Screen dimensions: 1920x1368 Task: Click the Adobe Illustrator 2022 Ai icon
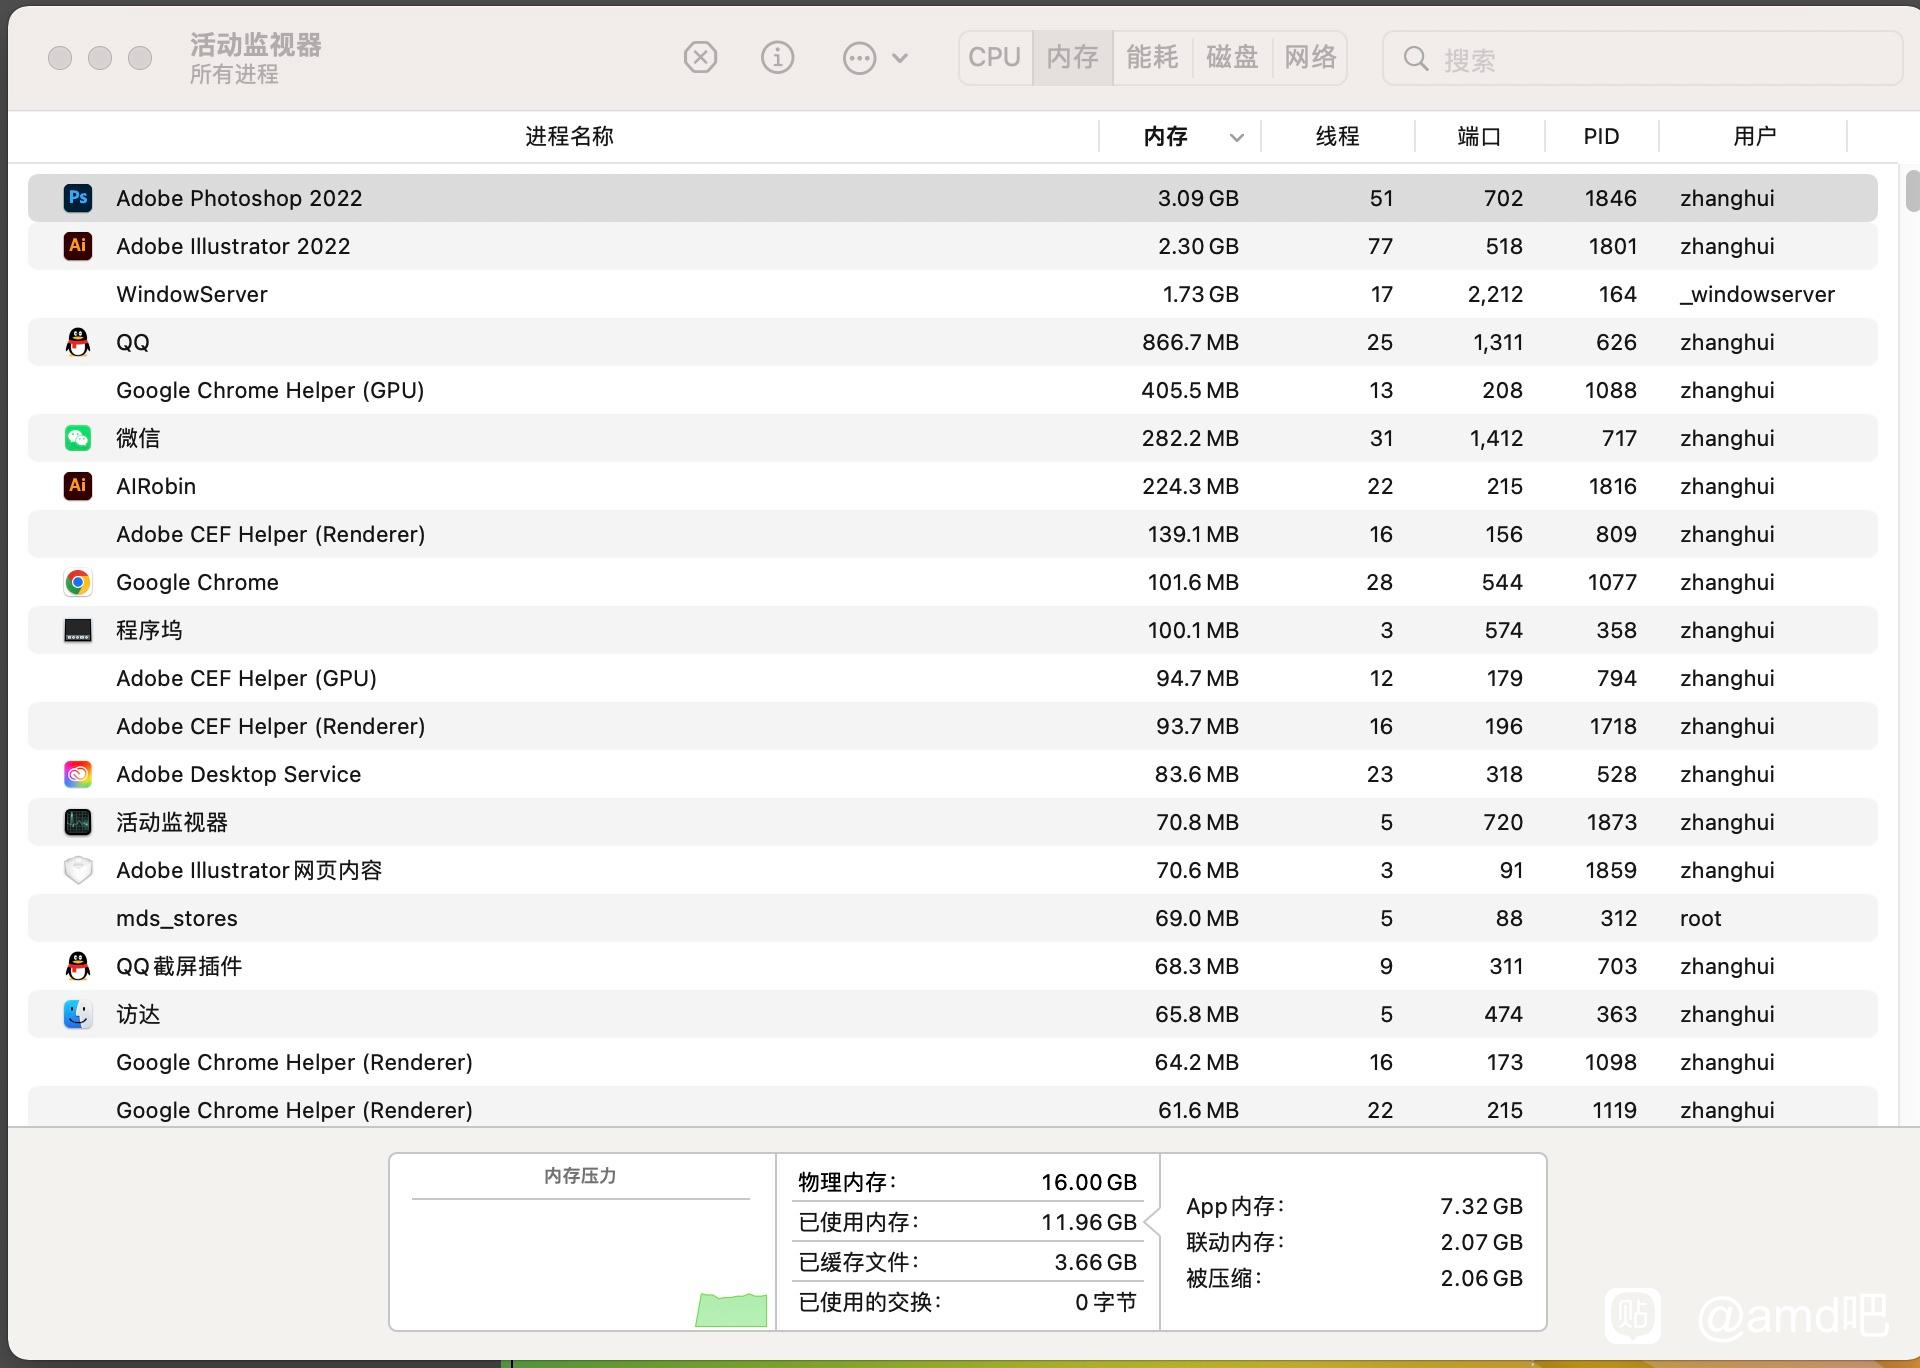click(78, 246)
